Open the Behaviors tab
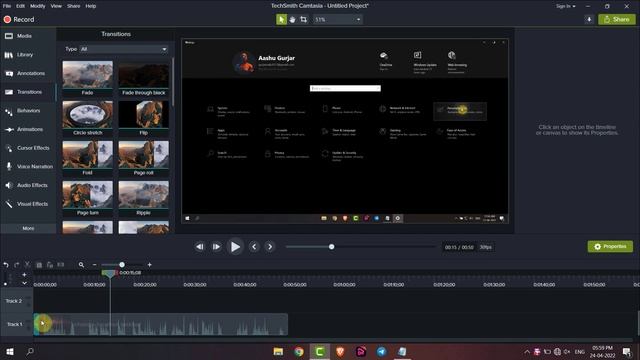Screen dimensions: 640x360 point(28,111)
